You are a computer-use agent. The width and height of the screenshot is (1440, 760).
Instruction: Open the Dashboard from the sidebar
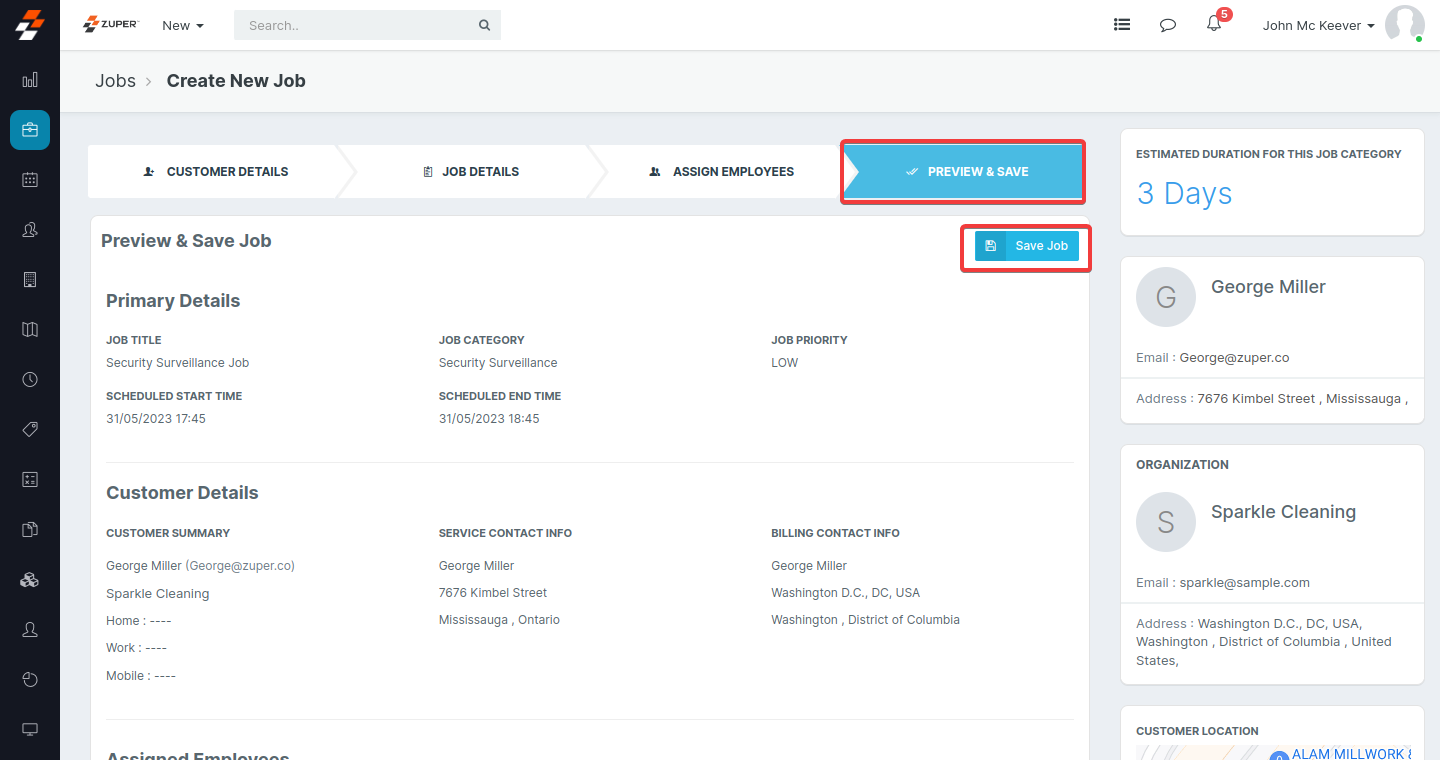[x=29, y=80]
